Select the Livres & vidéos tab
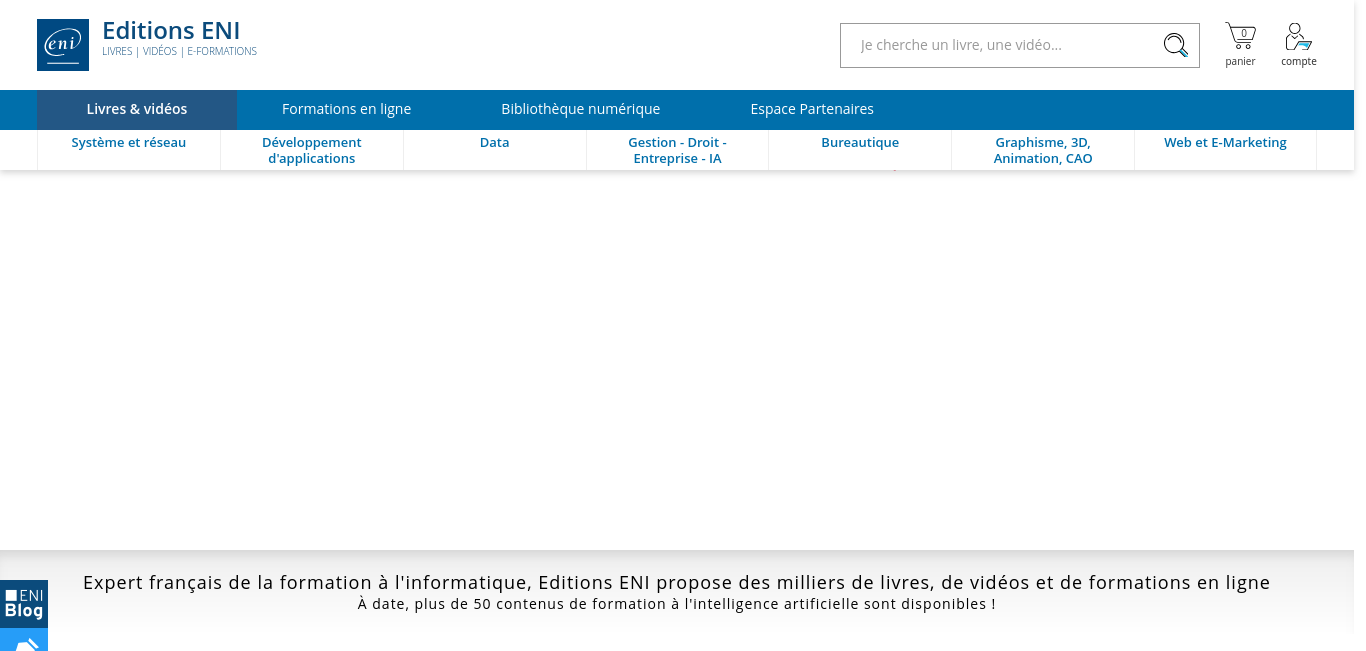This screenshot has width=1366, height=651. 137,109
